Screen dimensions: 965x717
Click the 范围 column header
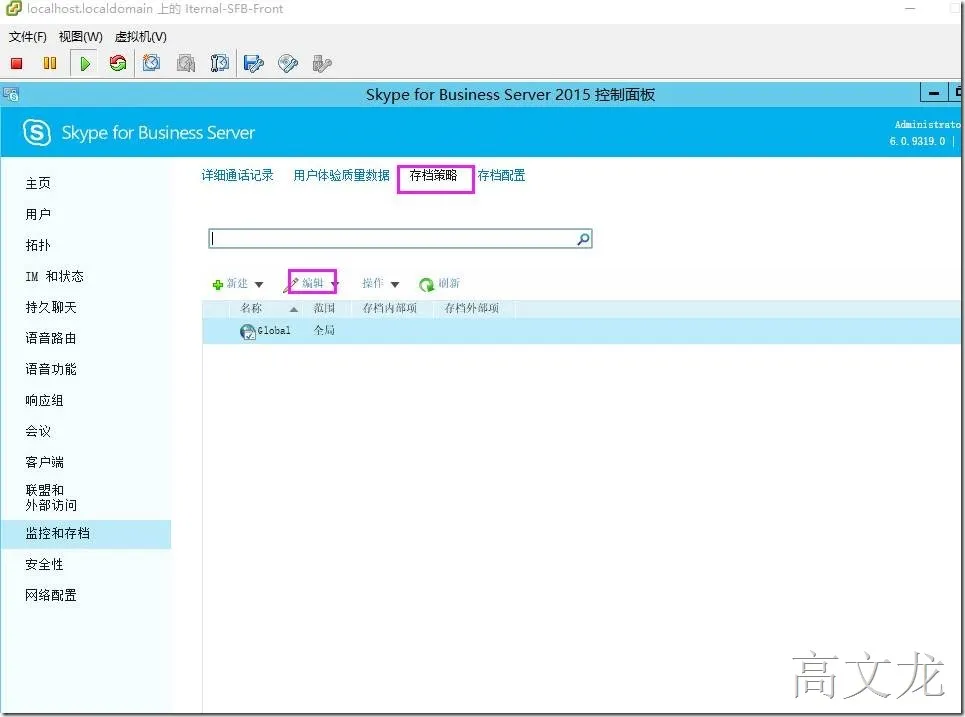(x=324, y=308)
